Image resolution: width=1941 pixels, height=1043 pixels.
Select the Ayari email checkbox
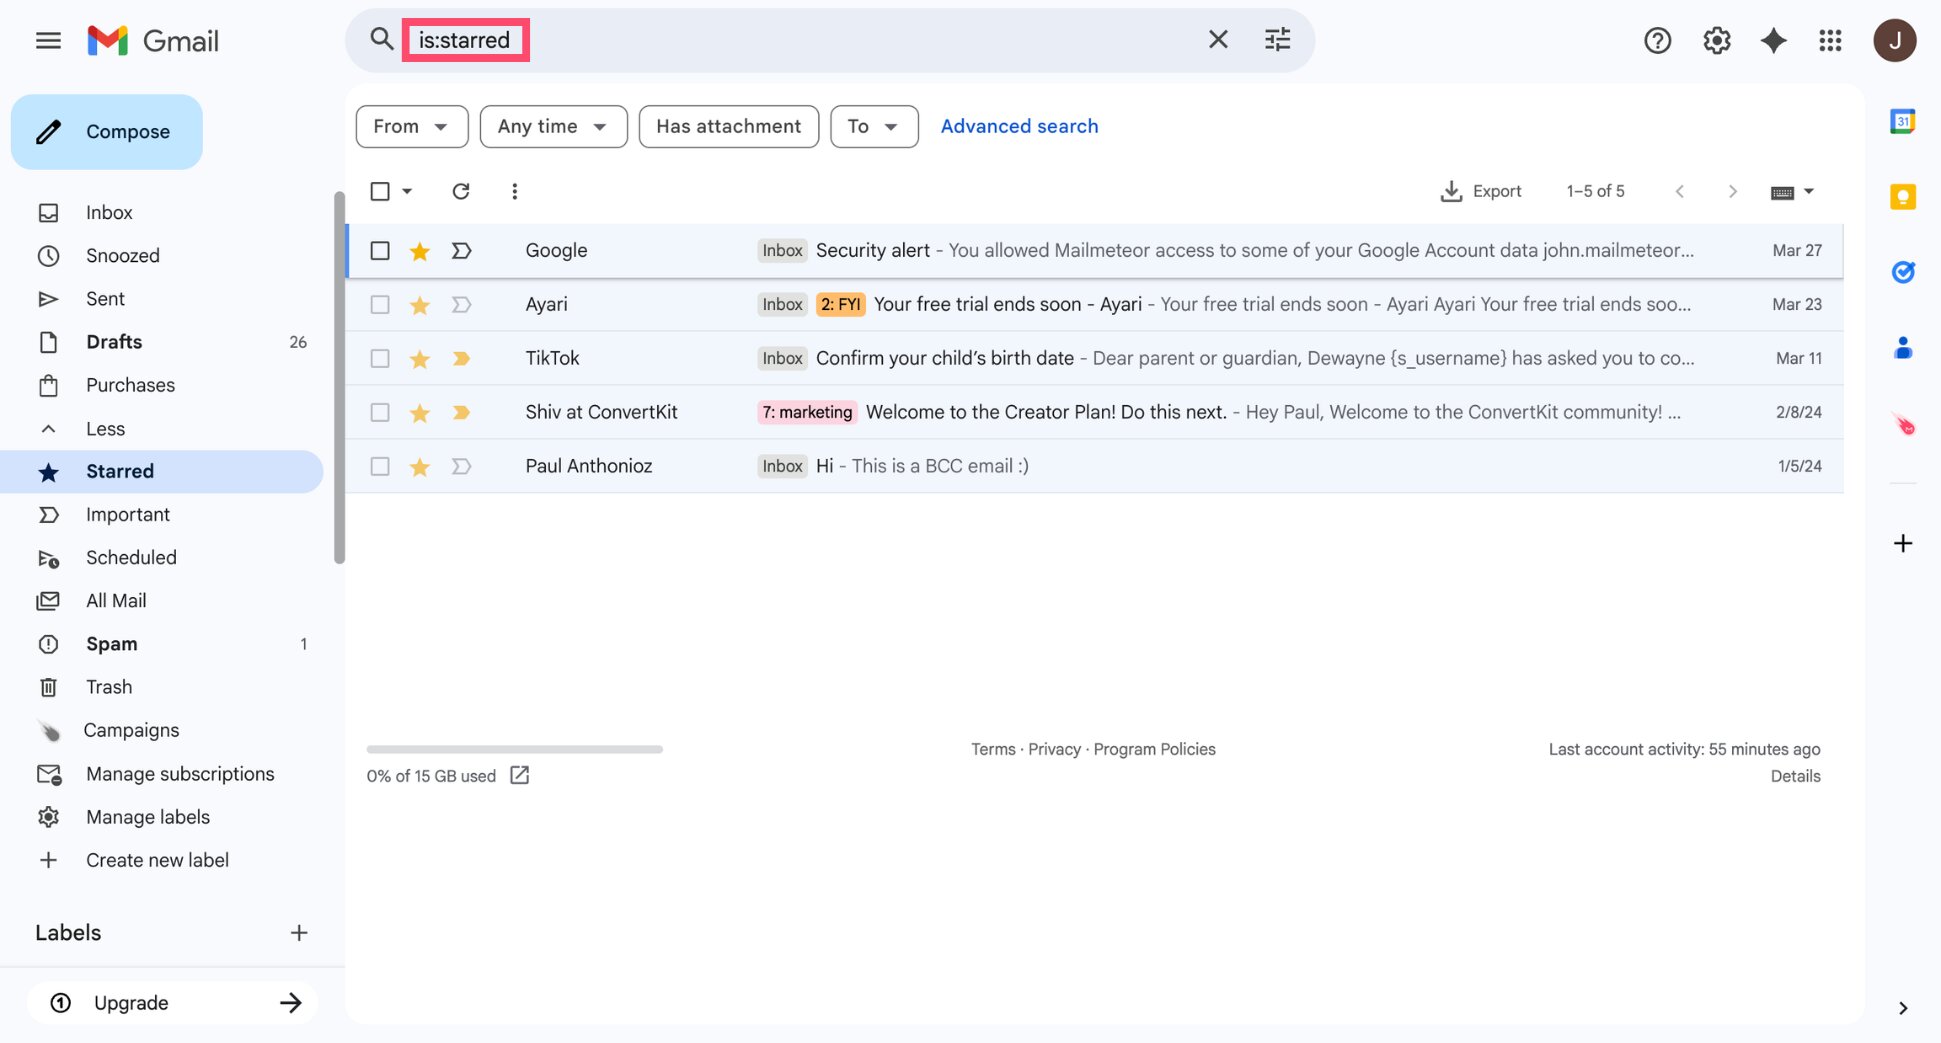pyautogui.click(x=380, y=304)
